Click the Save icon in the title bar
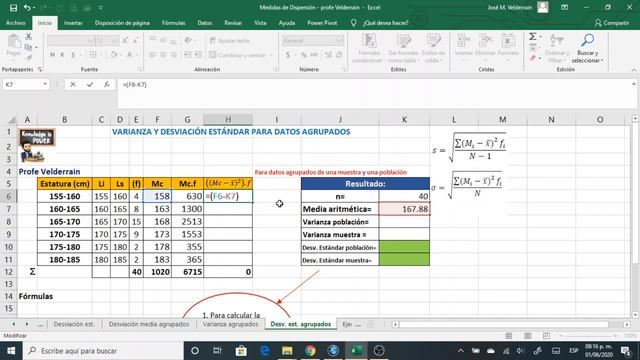This screenshot has width=640, height=360. click(13, 8)
